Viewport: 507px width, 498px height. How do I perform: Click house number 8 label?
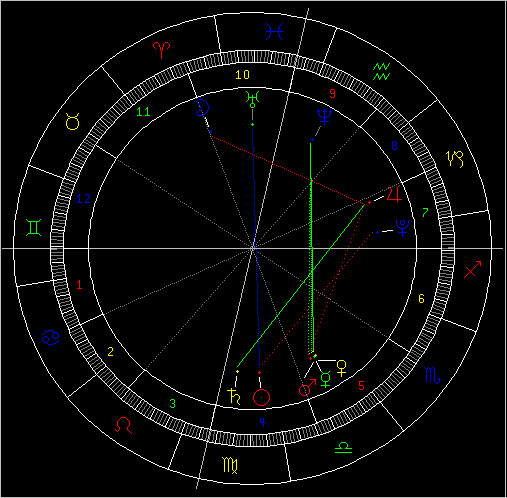click(x=394, y=145)
